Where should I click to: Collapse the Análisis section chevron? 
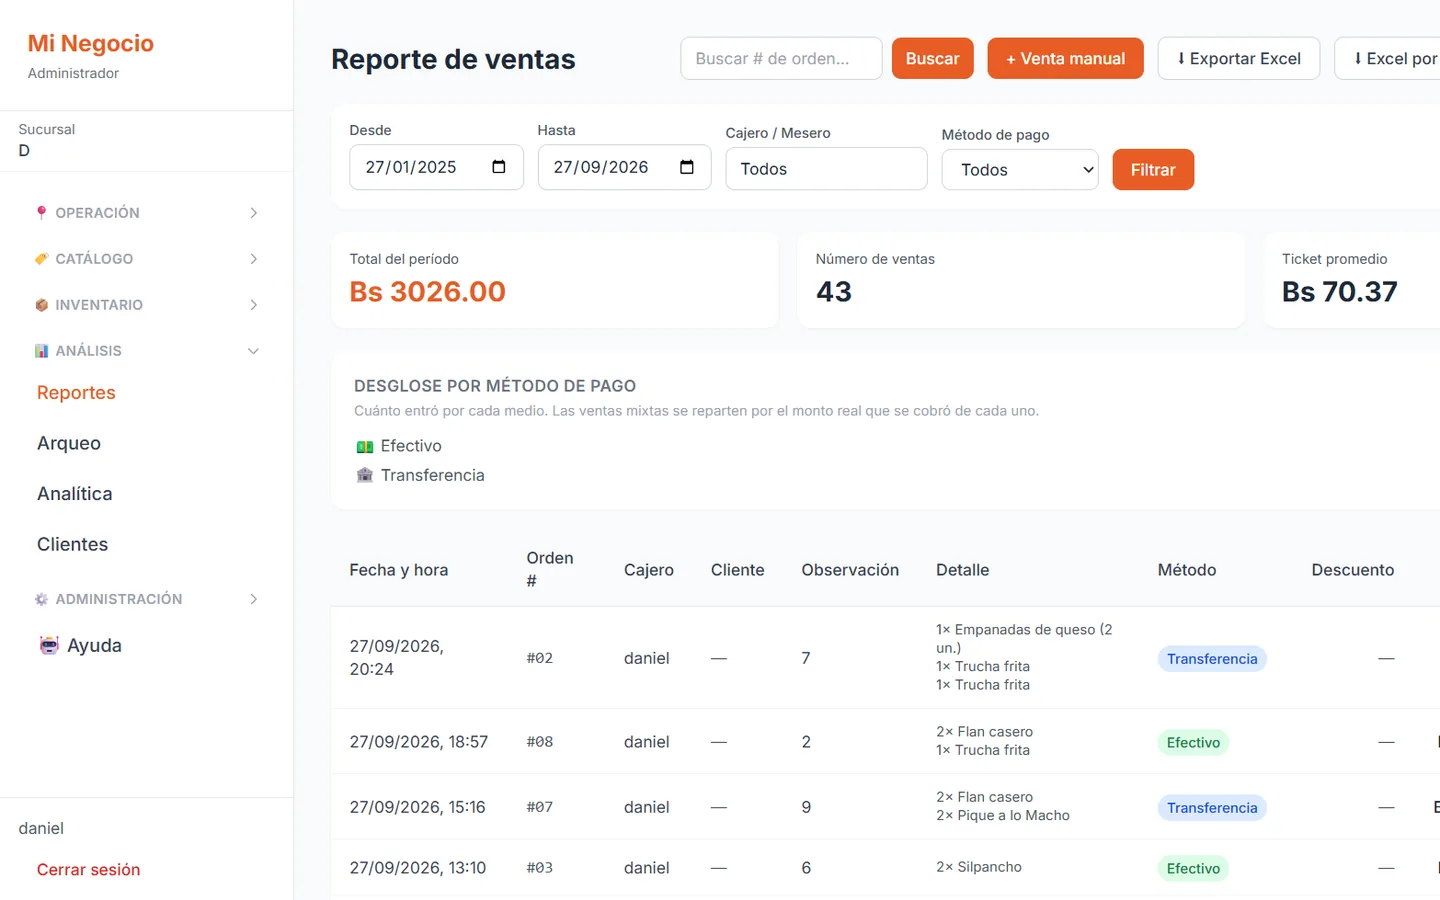[254, 351]
